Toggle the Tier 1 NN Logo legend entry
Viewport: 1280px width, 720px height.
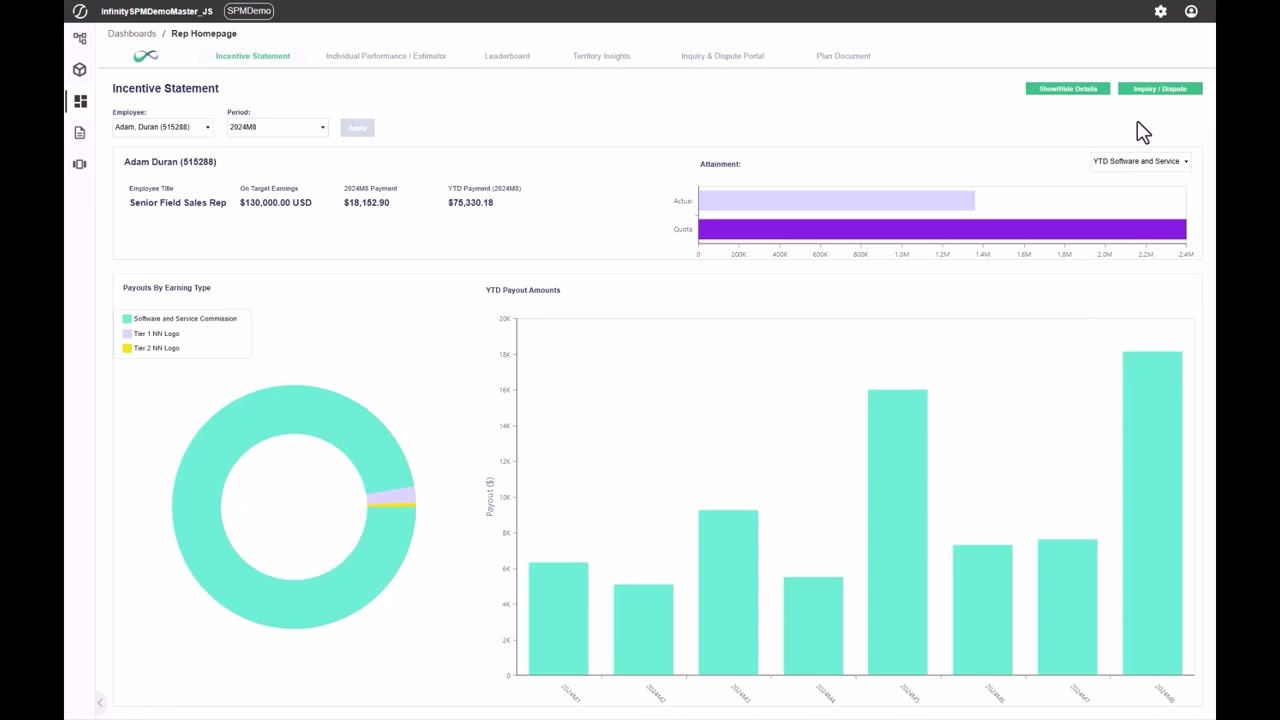coord(151,334)
